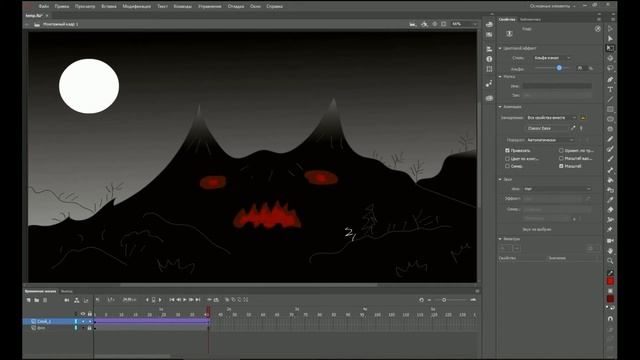Select the Rectangle tool

coord(610,109)
